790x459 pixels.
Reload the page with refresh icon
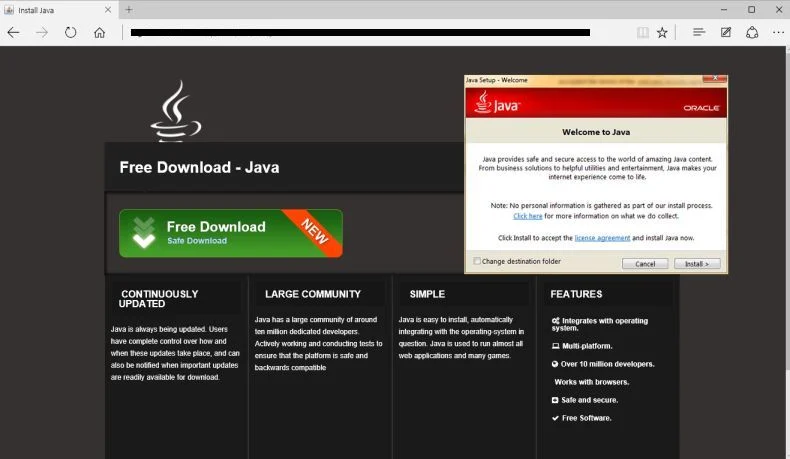click(x=71, y=33)
